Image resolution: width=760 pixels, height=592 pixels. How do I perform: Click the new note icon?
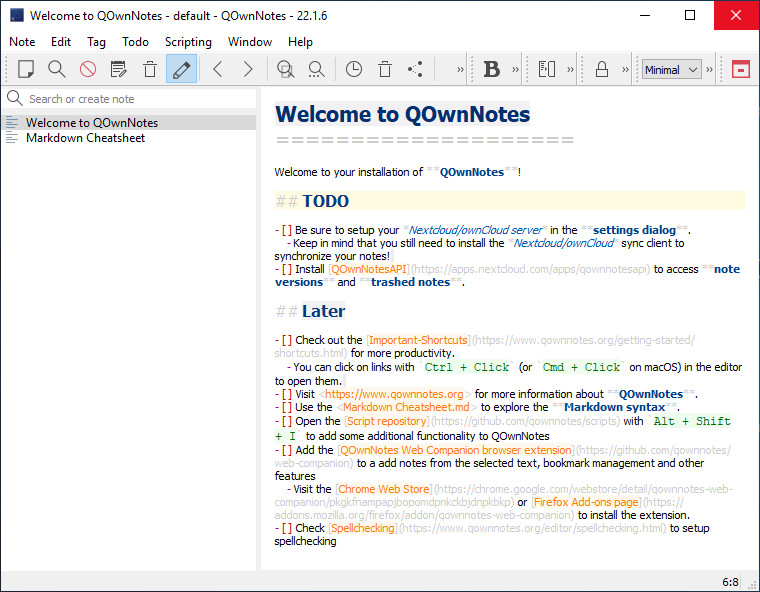click(26, 70)
